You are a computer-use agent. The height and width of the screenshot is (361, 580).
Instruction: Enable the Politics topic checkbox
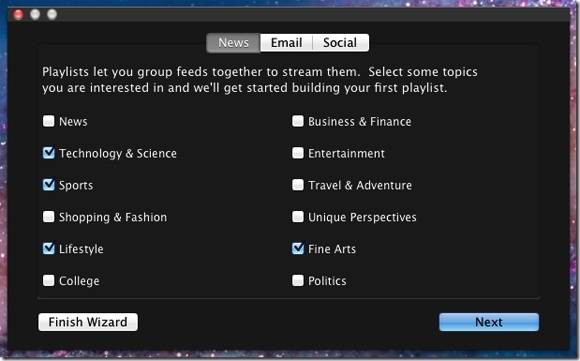tap(298, 280)
